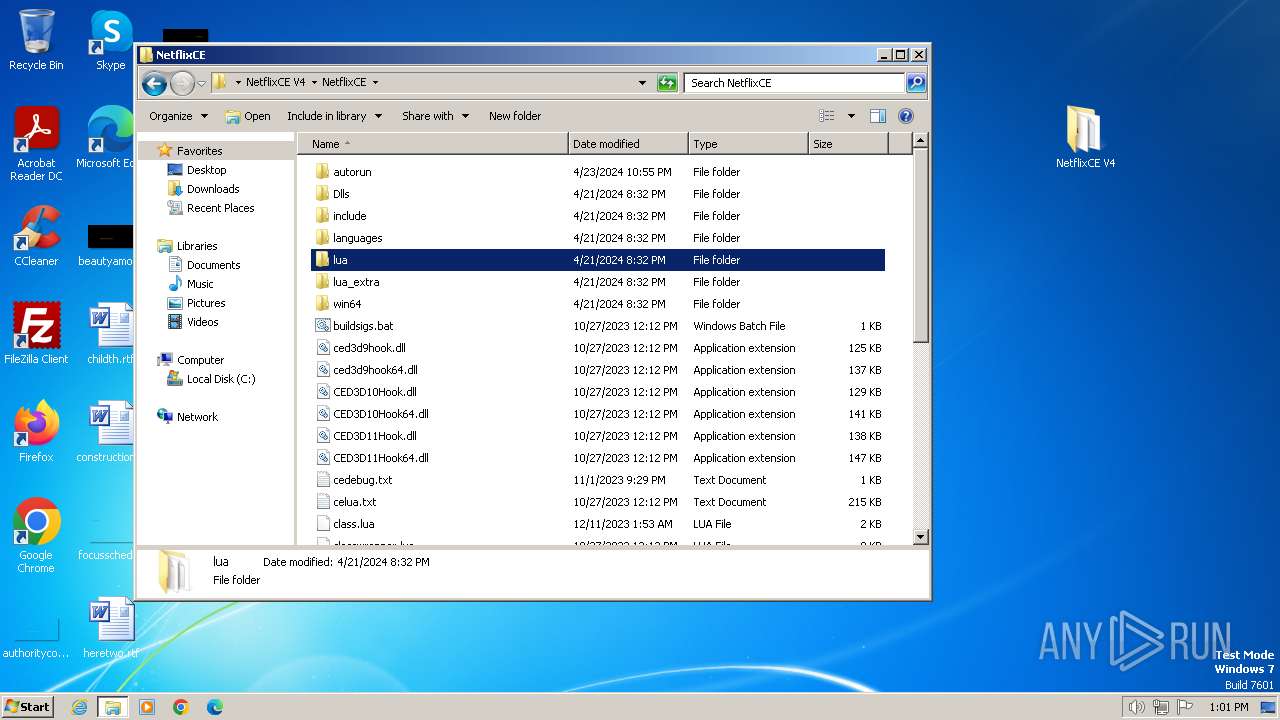The image size is (1280, 720).
Task: Click file list scrollbar down arrow
Action: point(921,537)
